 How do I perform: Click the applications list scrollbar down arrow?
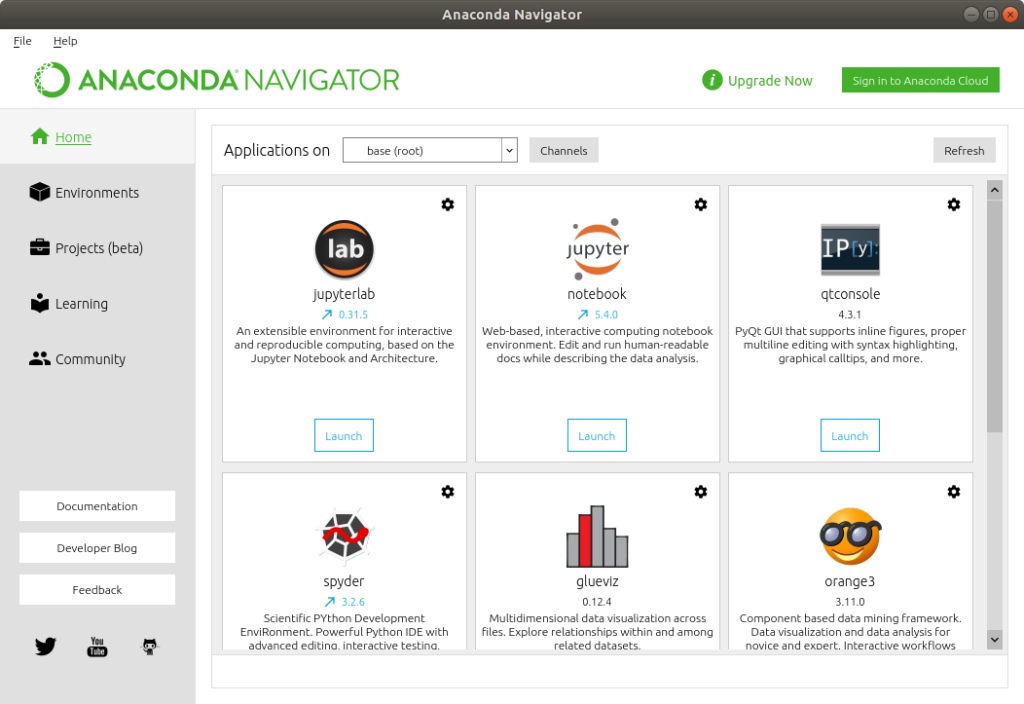(x=995, y=640)
